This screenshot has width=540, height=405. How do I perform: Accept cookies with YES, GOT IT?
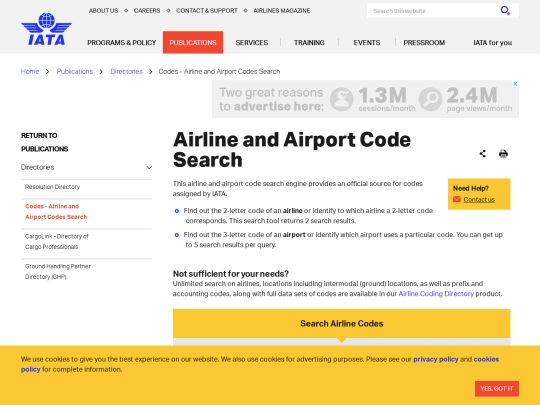pos(497,388)
